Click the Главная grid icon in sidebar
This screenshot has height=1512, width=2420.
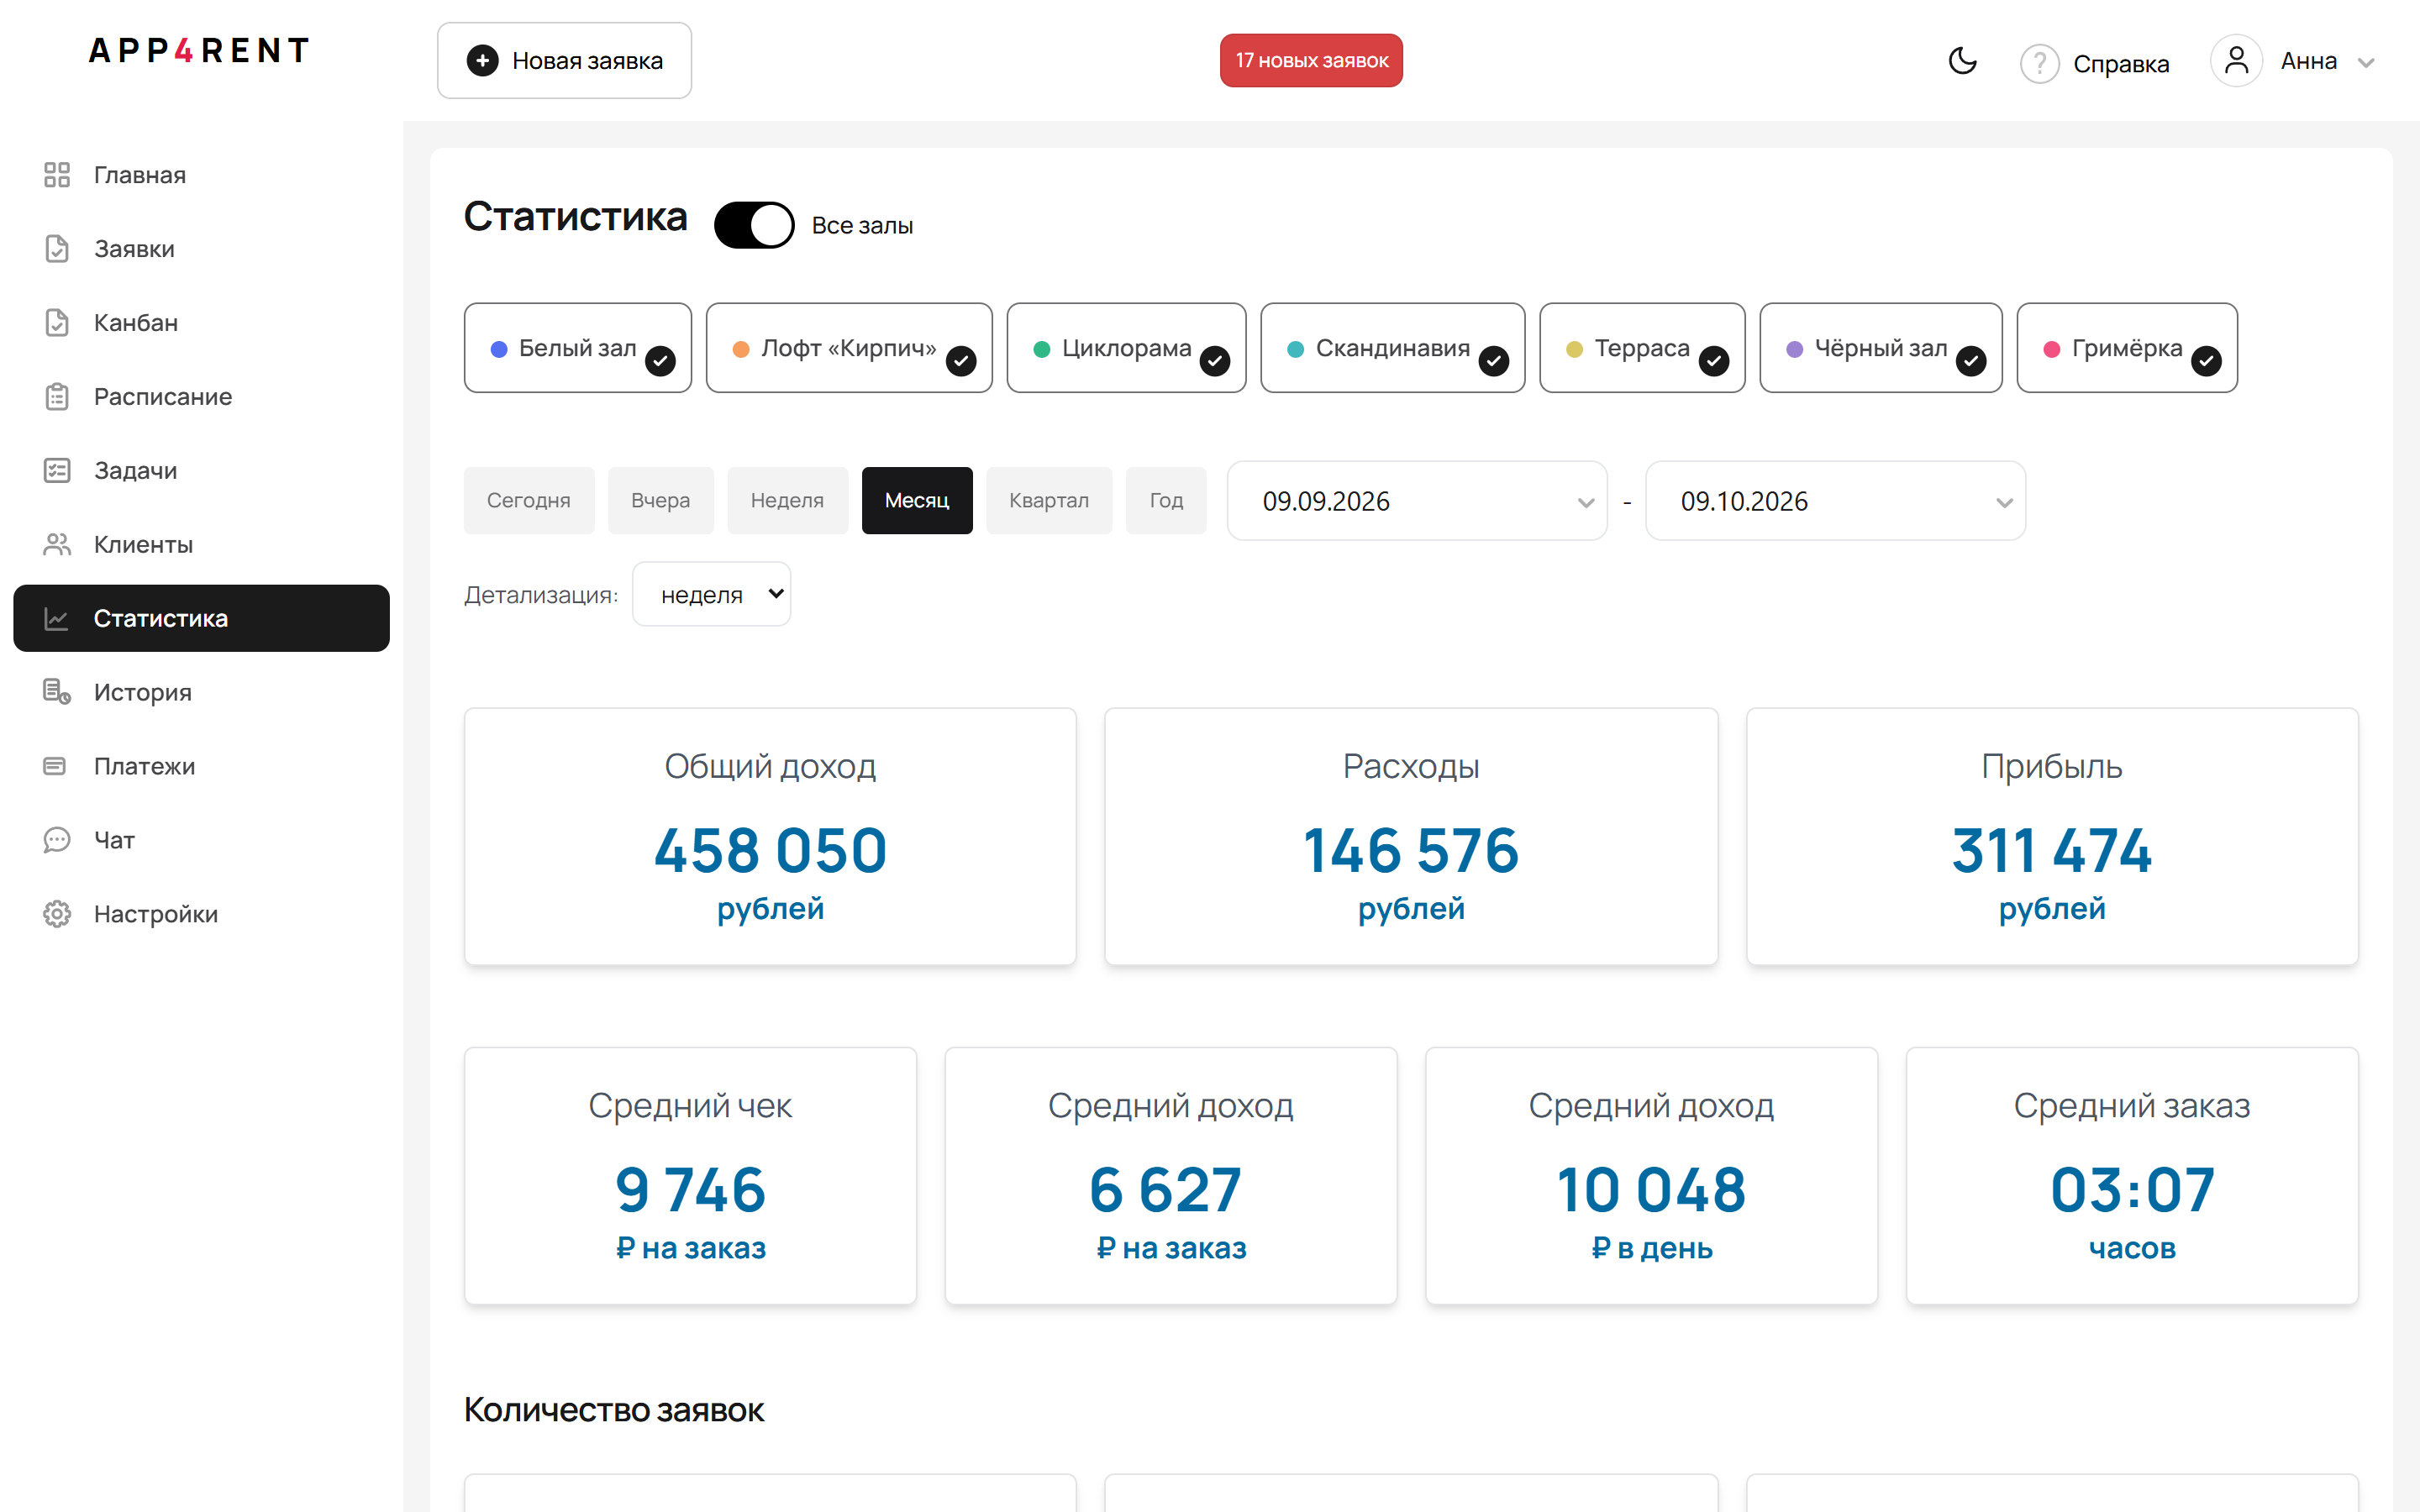point(57,175)
